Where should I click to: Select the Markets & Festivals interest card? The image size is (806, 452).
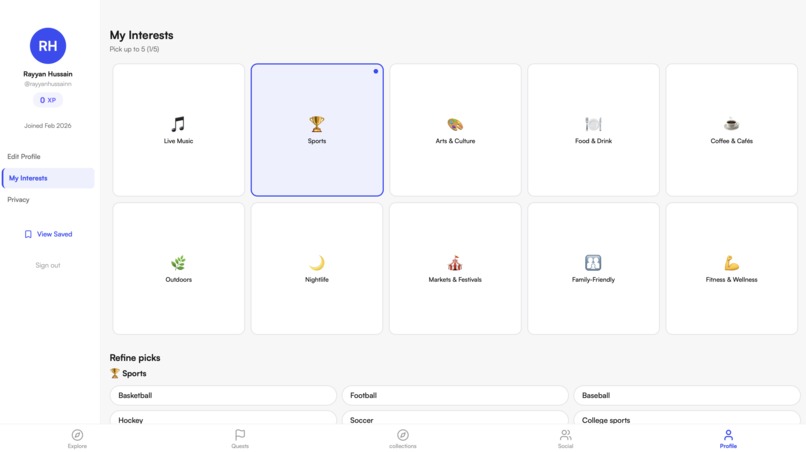tap(455, 268)
